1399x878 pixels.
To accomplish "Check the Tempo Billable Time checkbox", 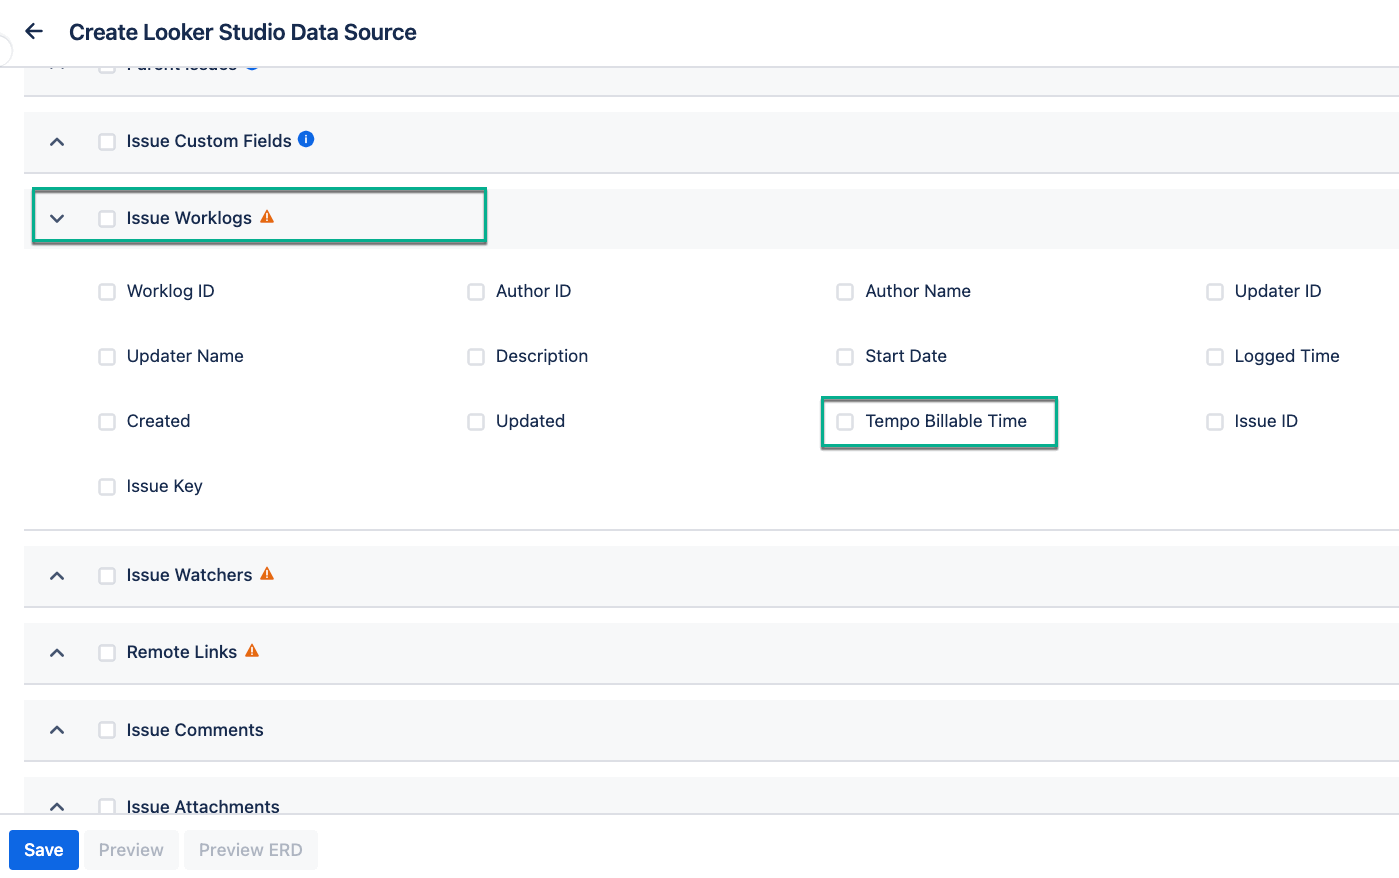I will [845, 422].
